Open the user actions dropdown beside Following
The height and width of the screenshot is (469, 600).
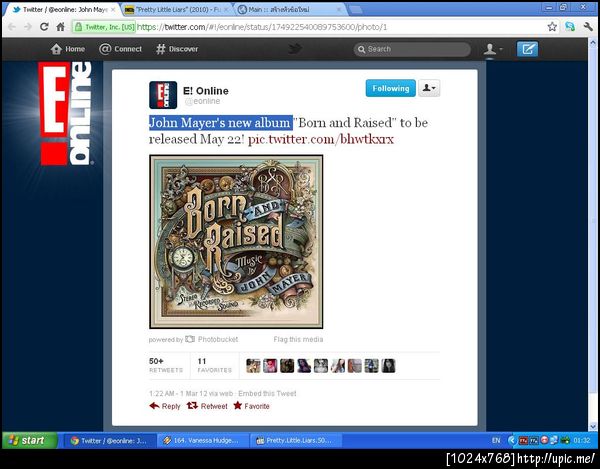pos(429,88)
